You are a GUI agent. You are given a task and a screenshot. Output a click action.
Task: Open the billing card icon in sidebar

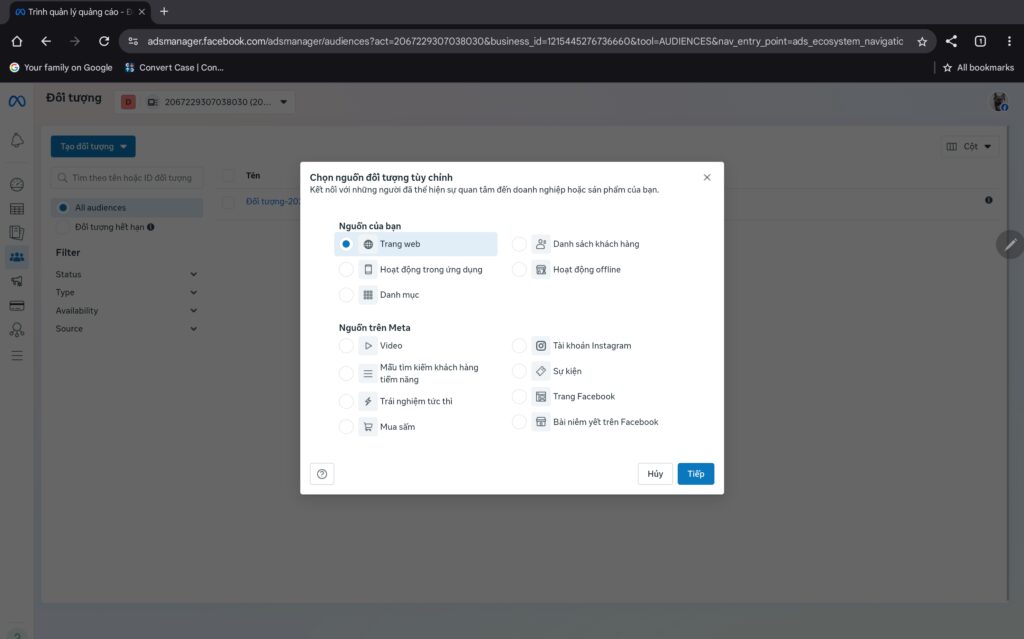pos(16,305)
